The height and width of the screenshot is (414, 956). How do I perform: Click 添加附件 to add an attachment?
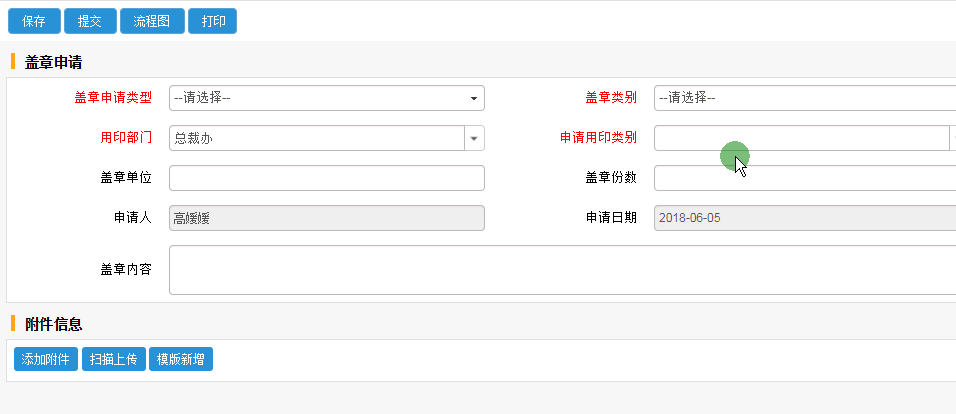(46, 359)
